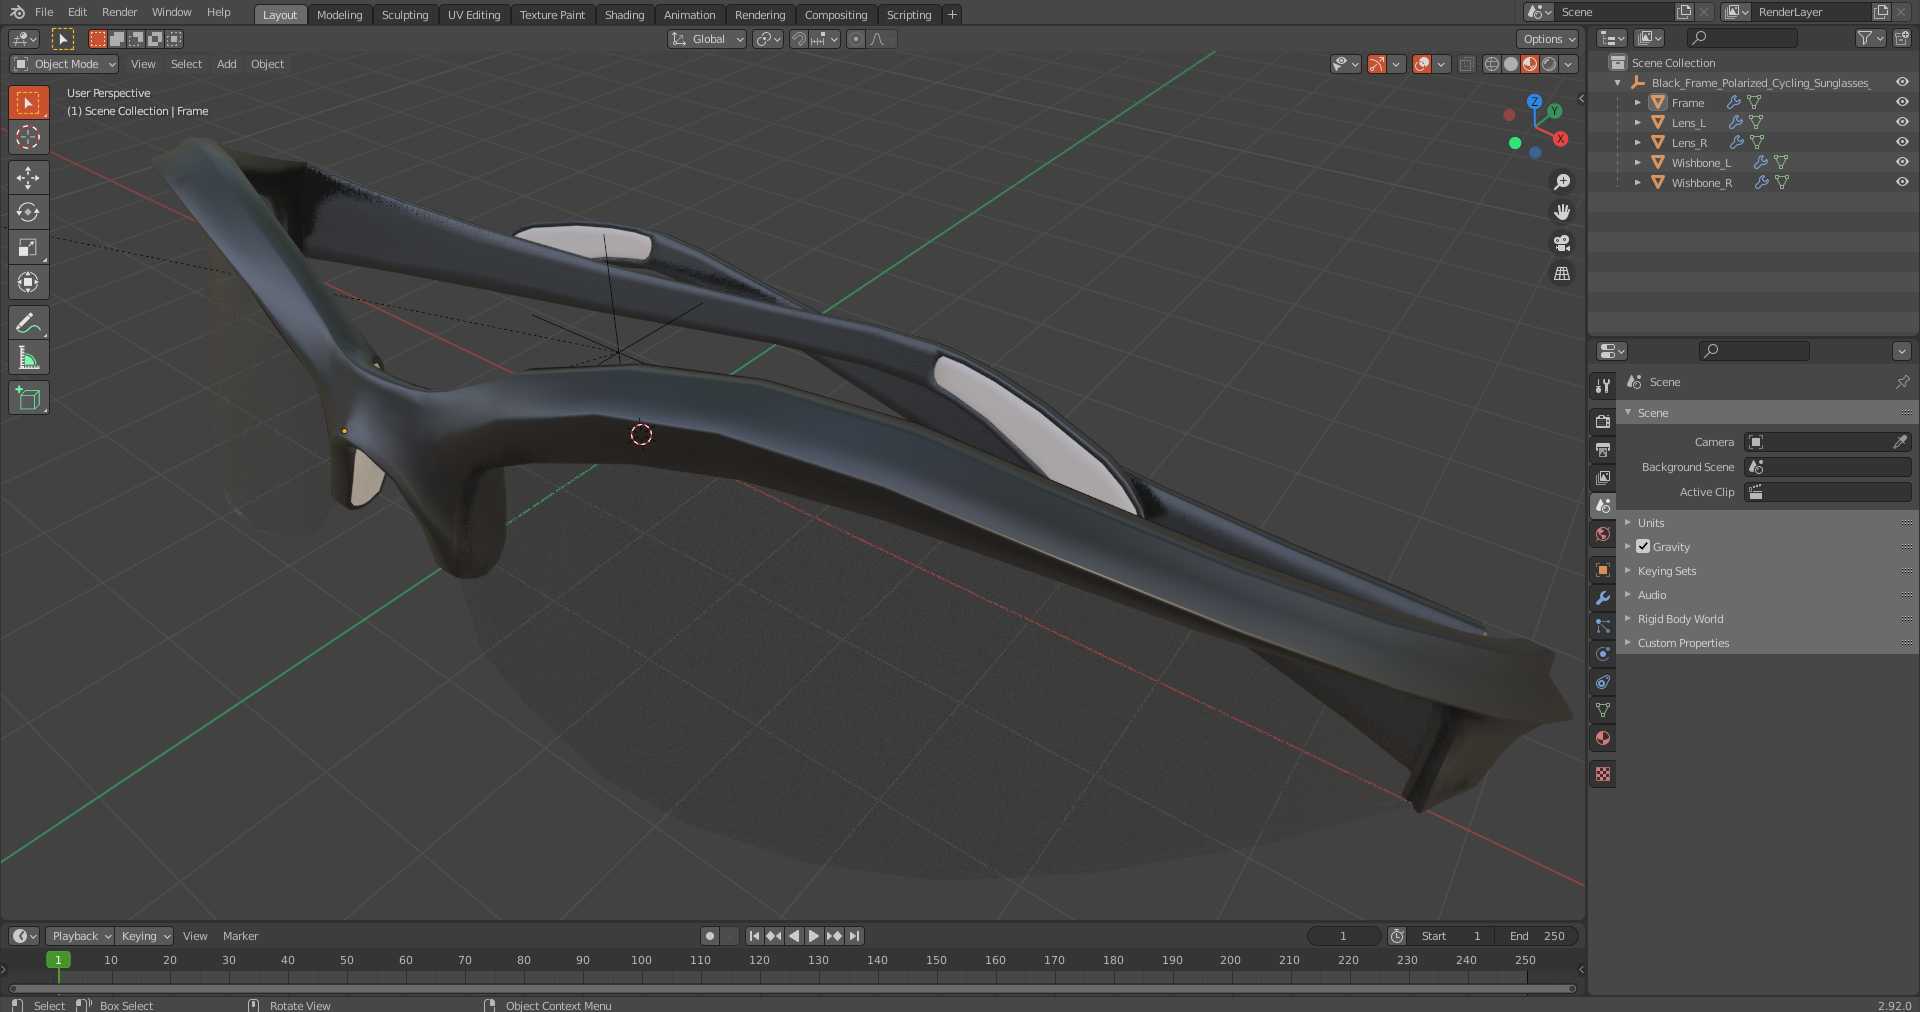Open the Modifier properties wrench tab

coord(1603,597)
